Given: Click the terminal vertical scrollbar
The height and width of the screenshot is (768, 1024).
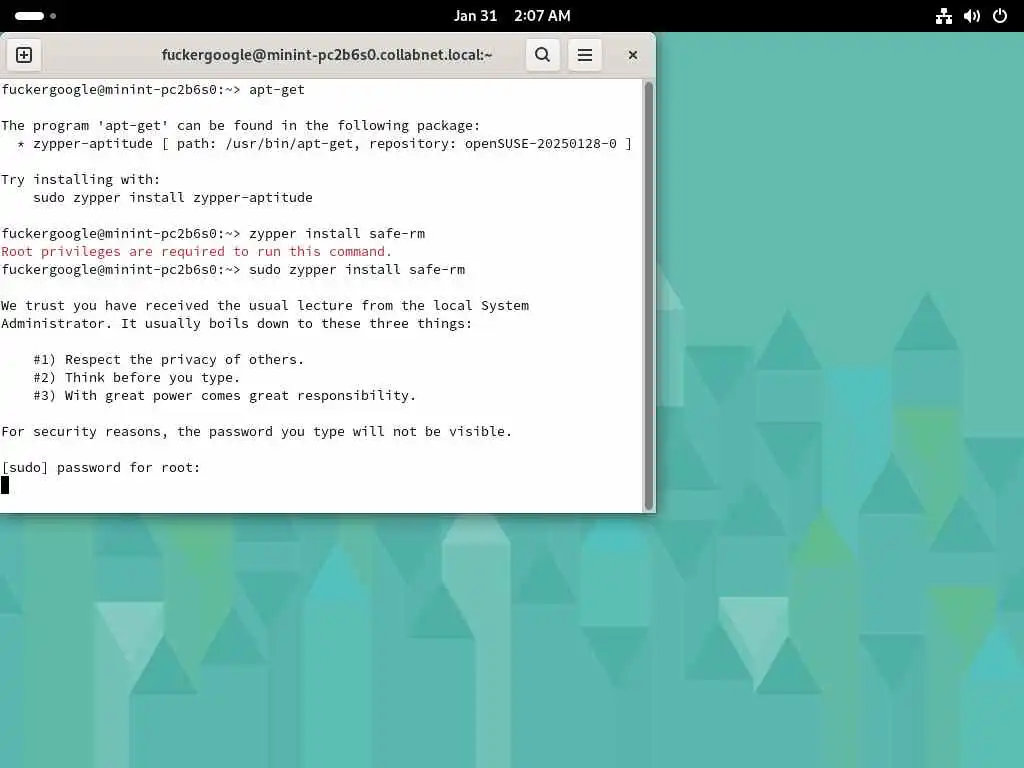Looking at the screenshot, I should tap(648, 295).
